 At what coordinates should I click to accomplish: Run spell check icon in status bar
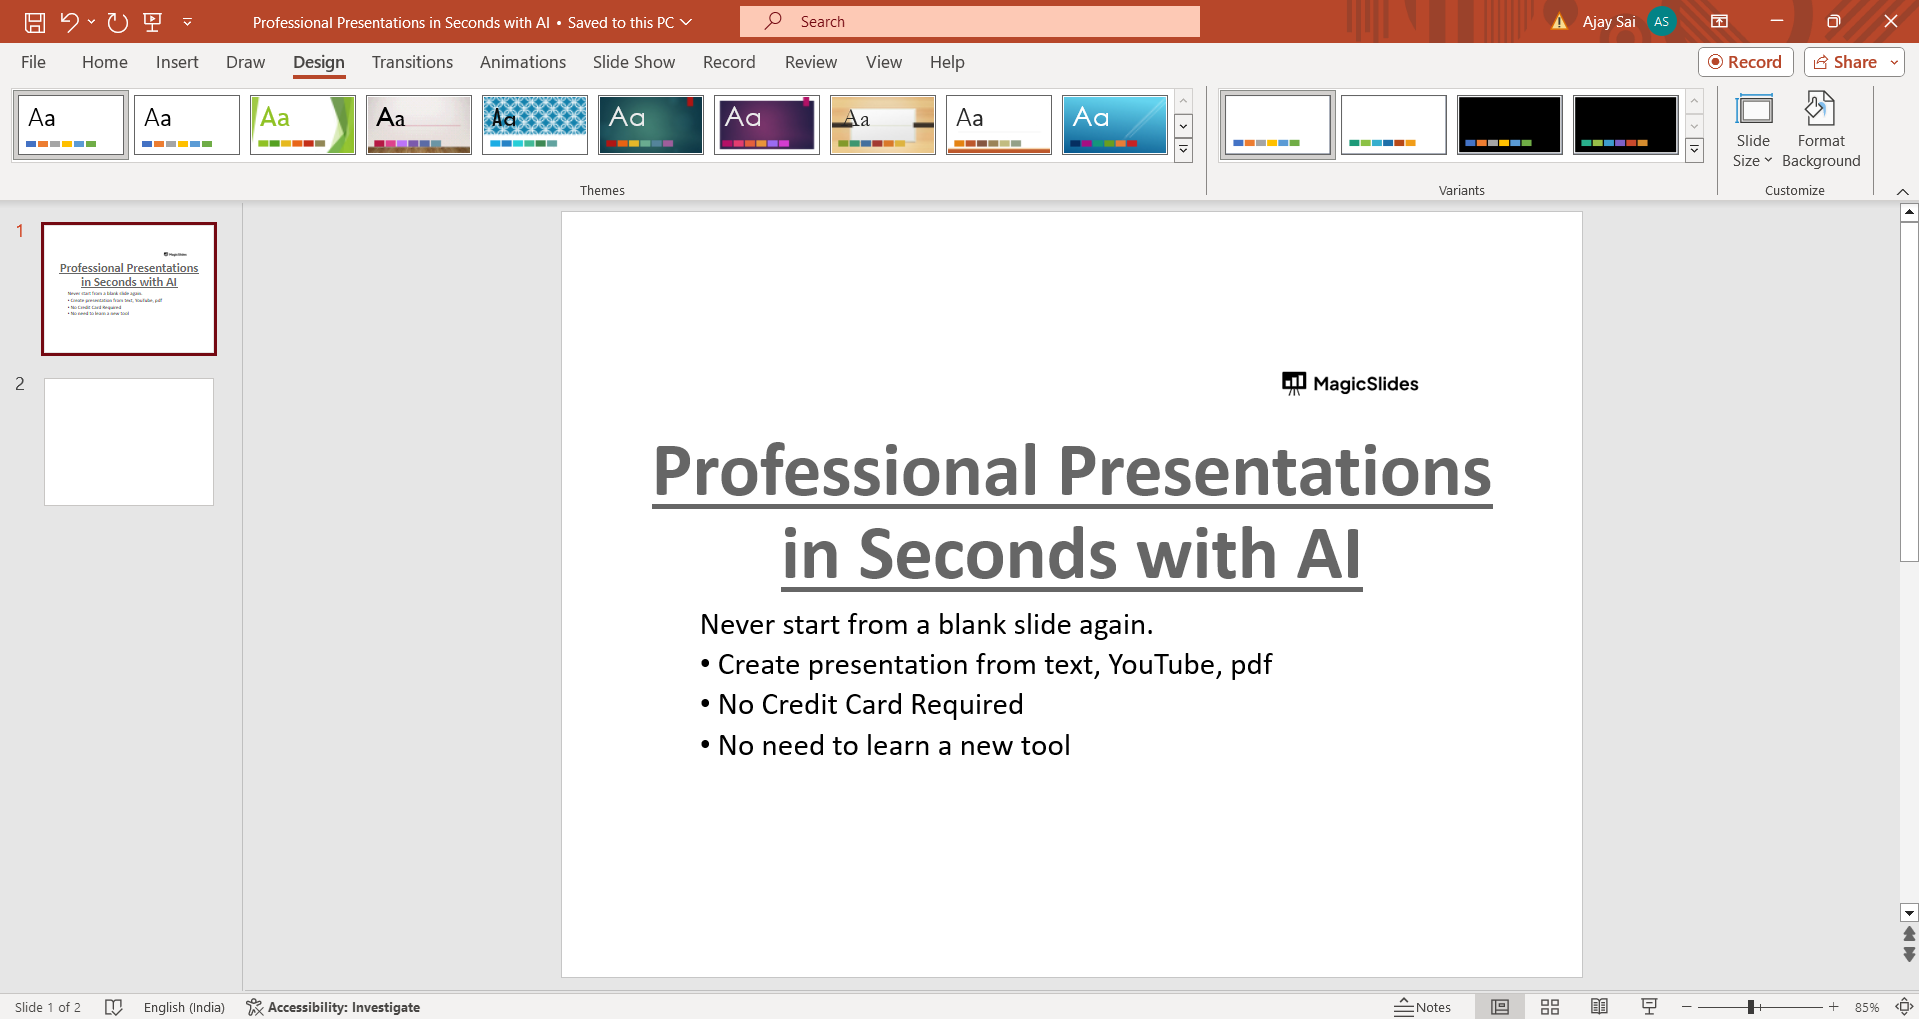tap(114, 1007)
